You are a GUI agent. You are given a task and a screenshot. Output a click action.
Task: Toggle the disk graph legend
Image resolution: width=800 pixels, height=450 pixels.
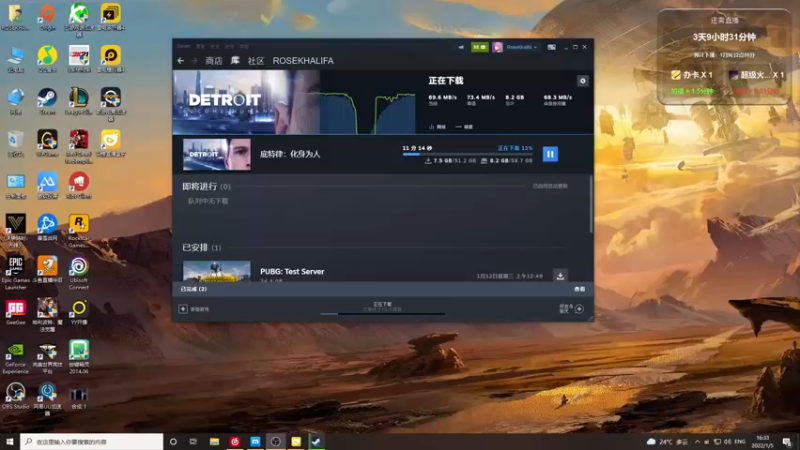click(464, 127)
